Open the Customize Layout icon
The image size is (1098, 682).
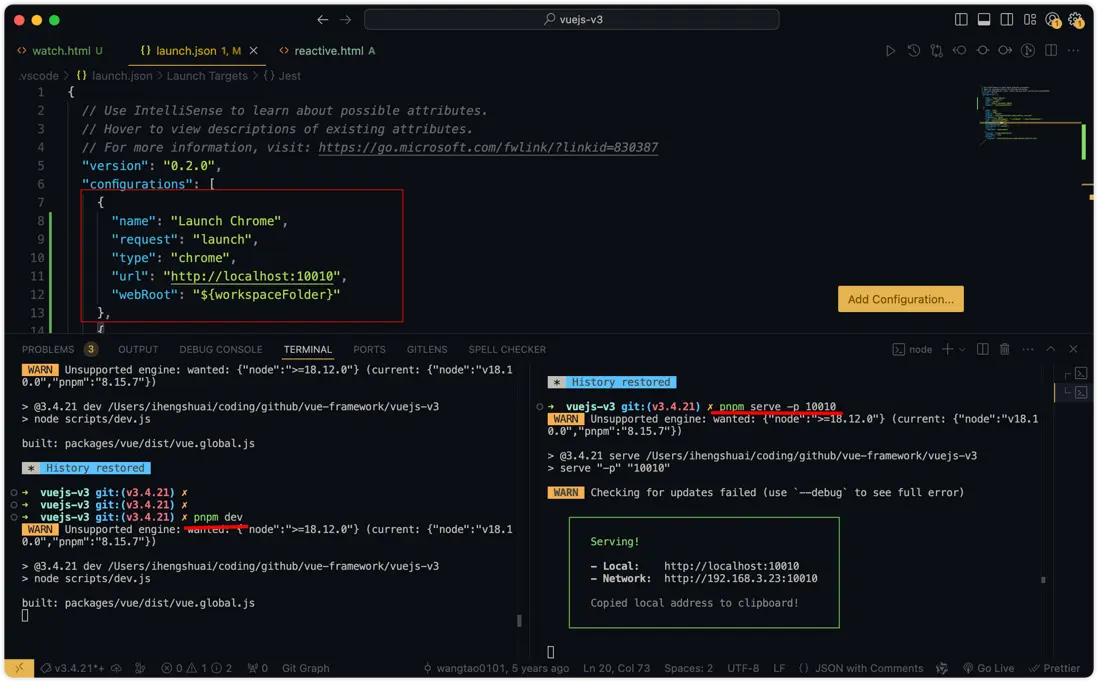pyautogui.click(x=1029, y=20)
